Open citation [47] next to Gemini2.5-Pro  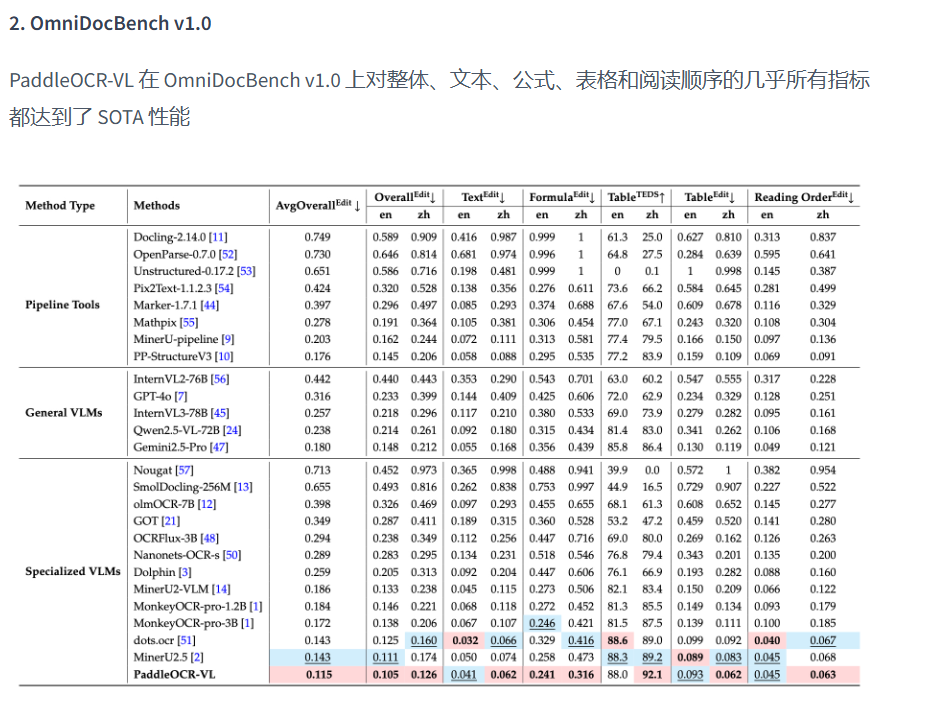219,447
